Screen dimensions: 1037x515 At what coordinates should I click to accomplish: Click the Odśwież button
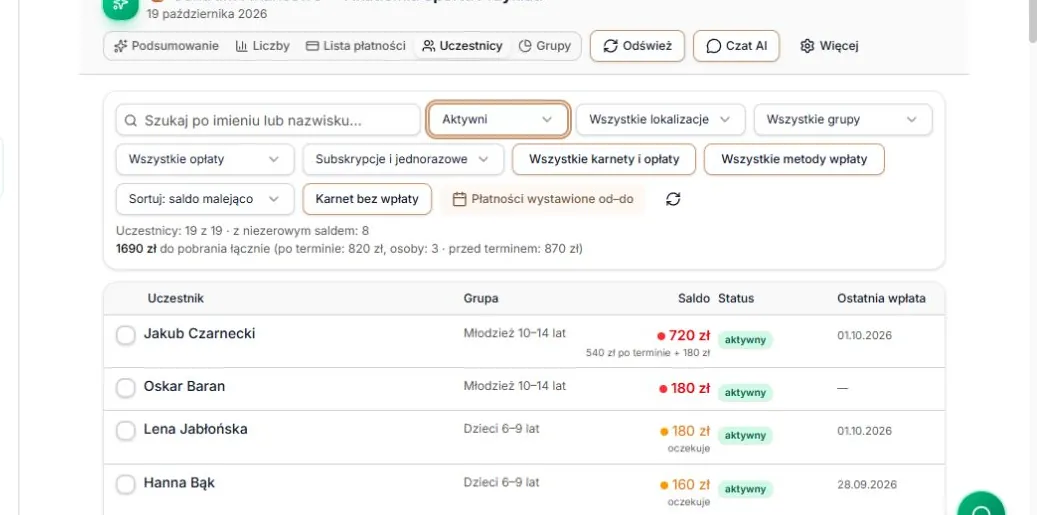[637, 46]
